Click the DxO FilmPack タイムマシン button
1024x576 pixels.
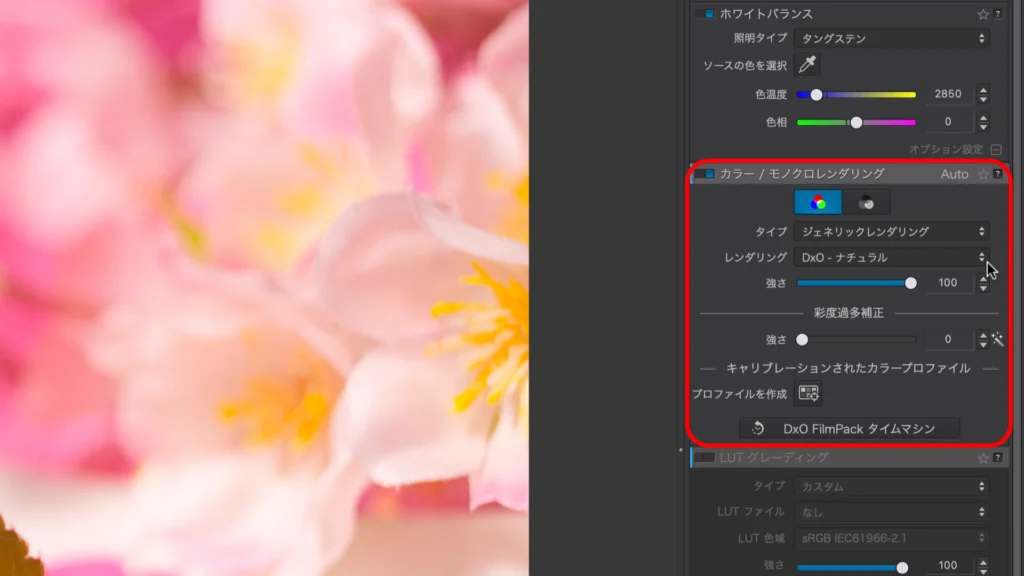click(849, 428)
